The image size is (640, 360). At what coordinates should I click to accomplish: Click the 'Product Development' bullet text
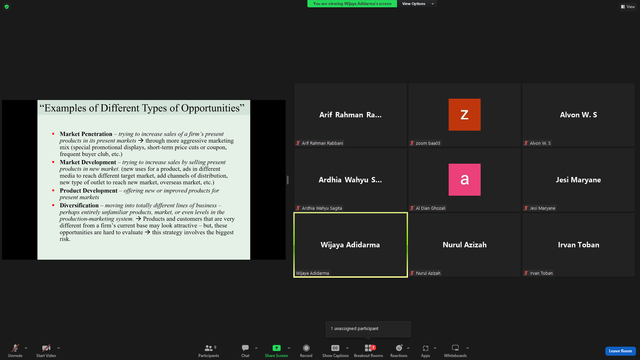coord(89,191)
